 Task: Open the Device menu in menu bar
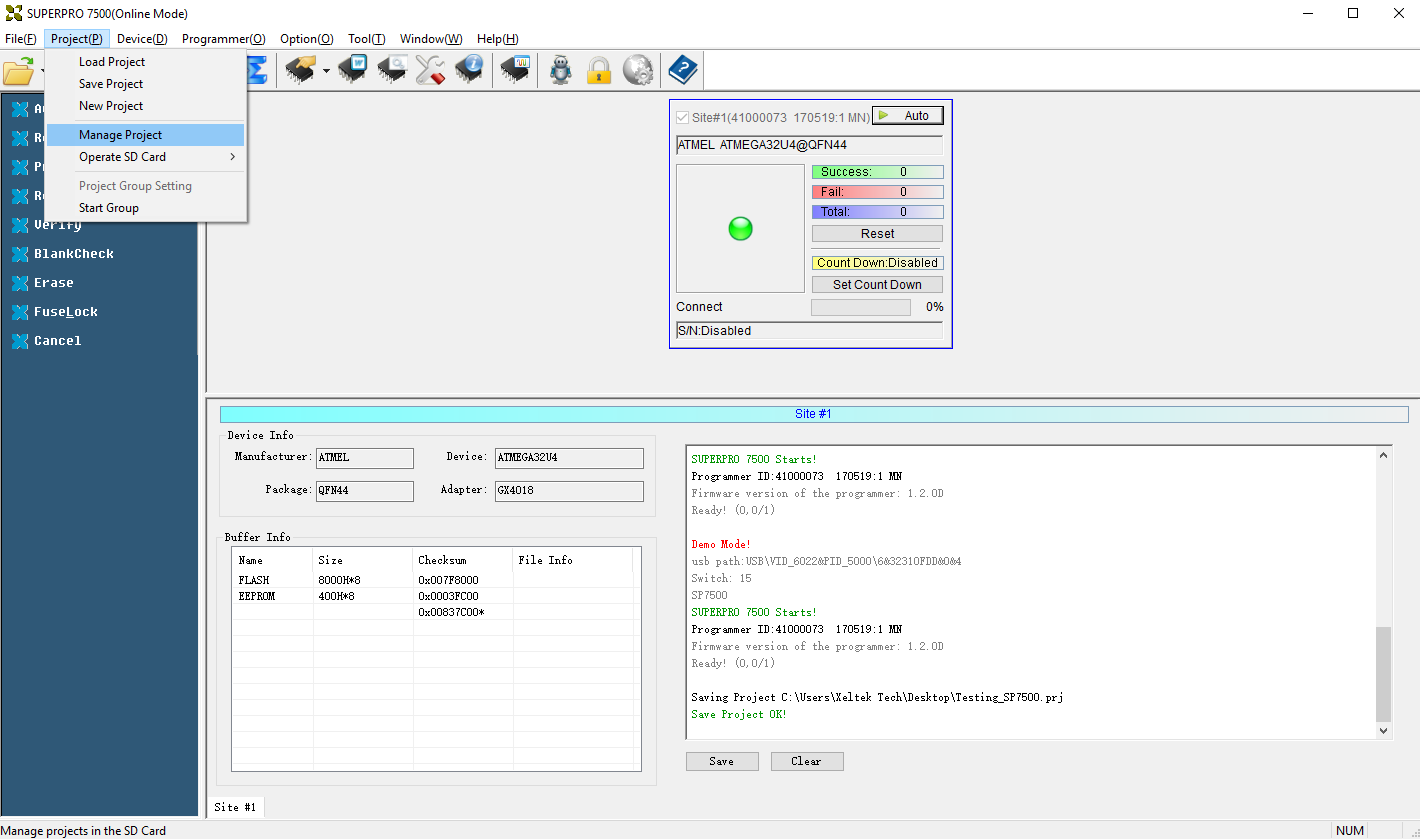(x=142, y=39)
